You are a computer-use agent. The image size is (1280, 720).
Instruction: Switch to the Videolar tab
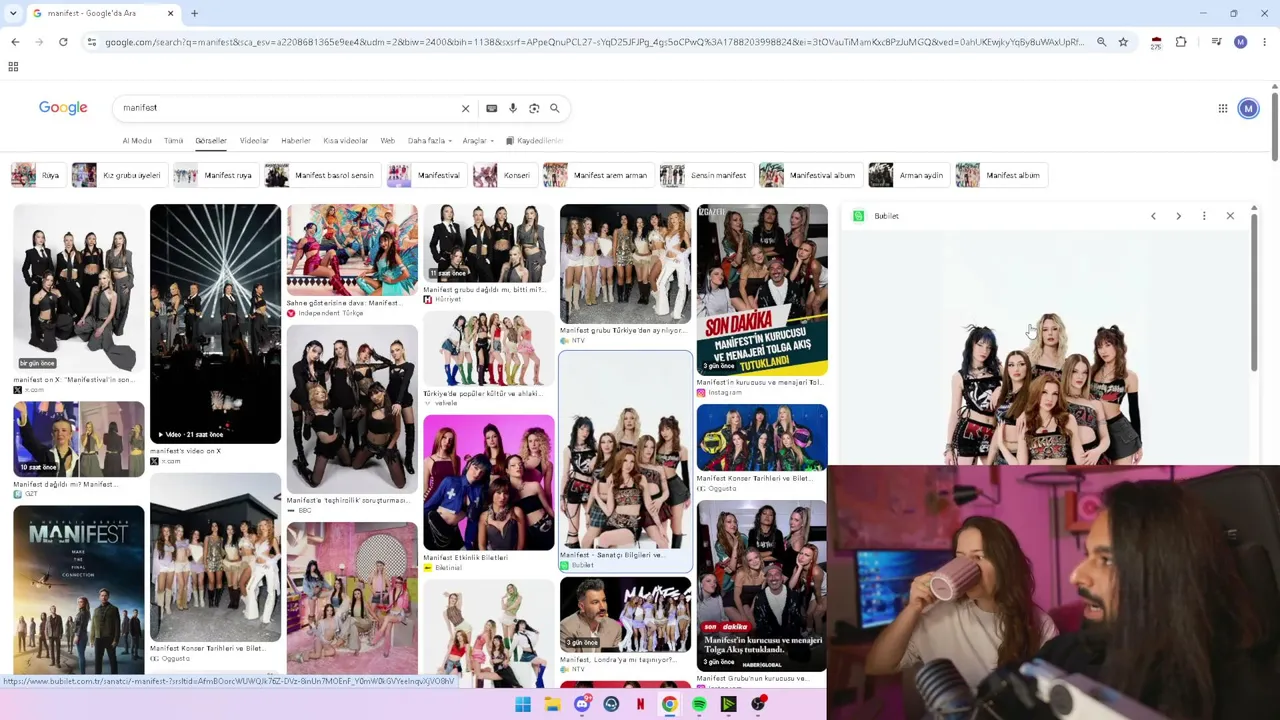254,141
